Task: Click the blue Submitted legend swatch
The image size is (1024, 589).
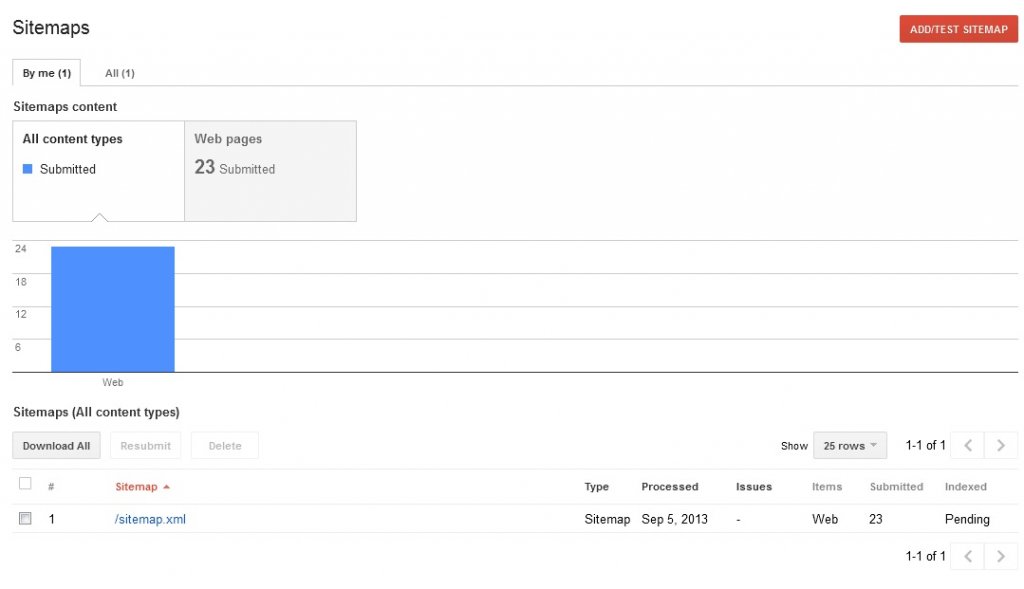Action: 28,169
